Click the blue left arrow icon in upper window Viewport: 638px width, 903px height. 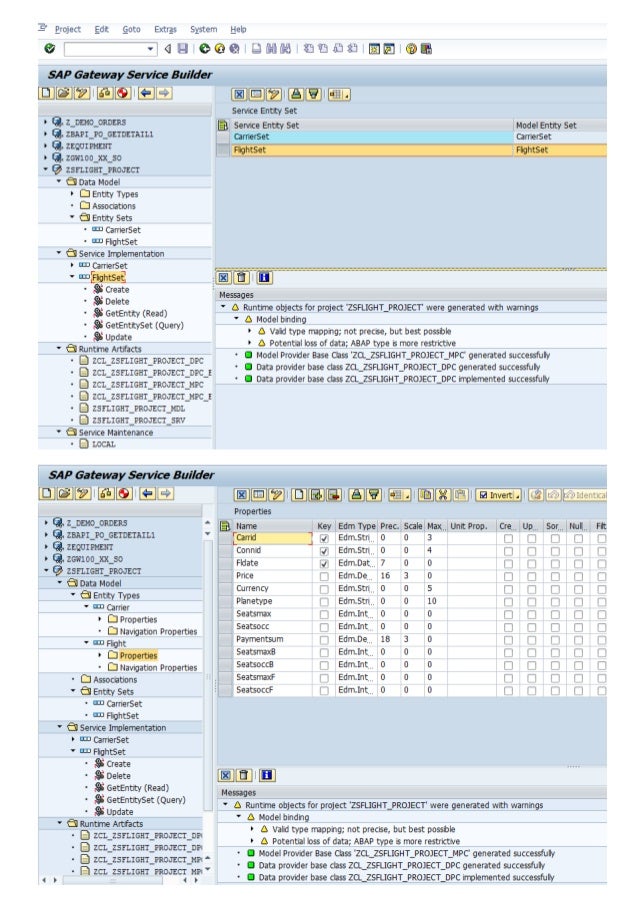[146, 93]
